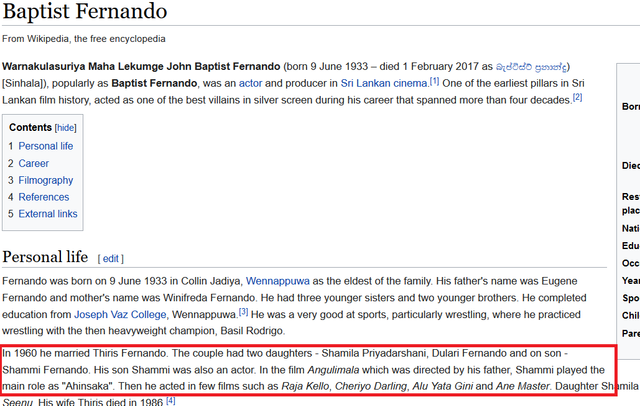
Task: Jump to Filmography in Contents
Action: pyautogui.click(x=46, y=180)
